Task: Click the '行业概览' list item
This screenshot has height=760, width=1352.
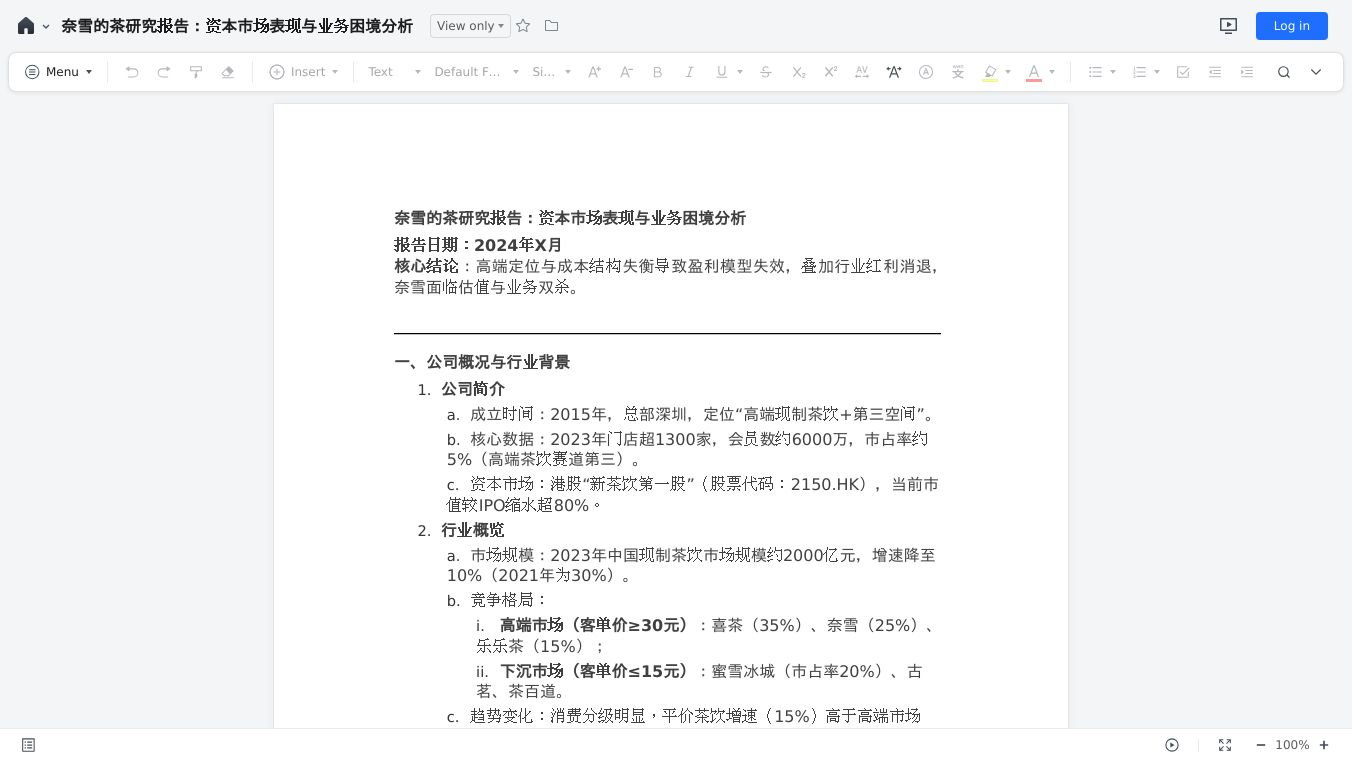Action: pos(473,530)
